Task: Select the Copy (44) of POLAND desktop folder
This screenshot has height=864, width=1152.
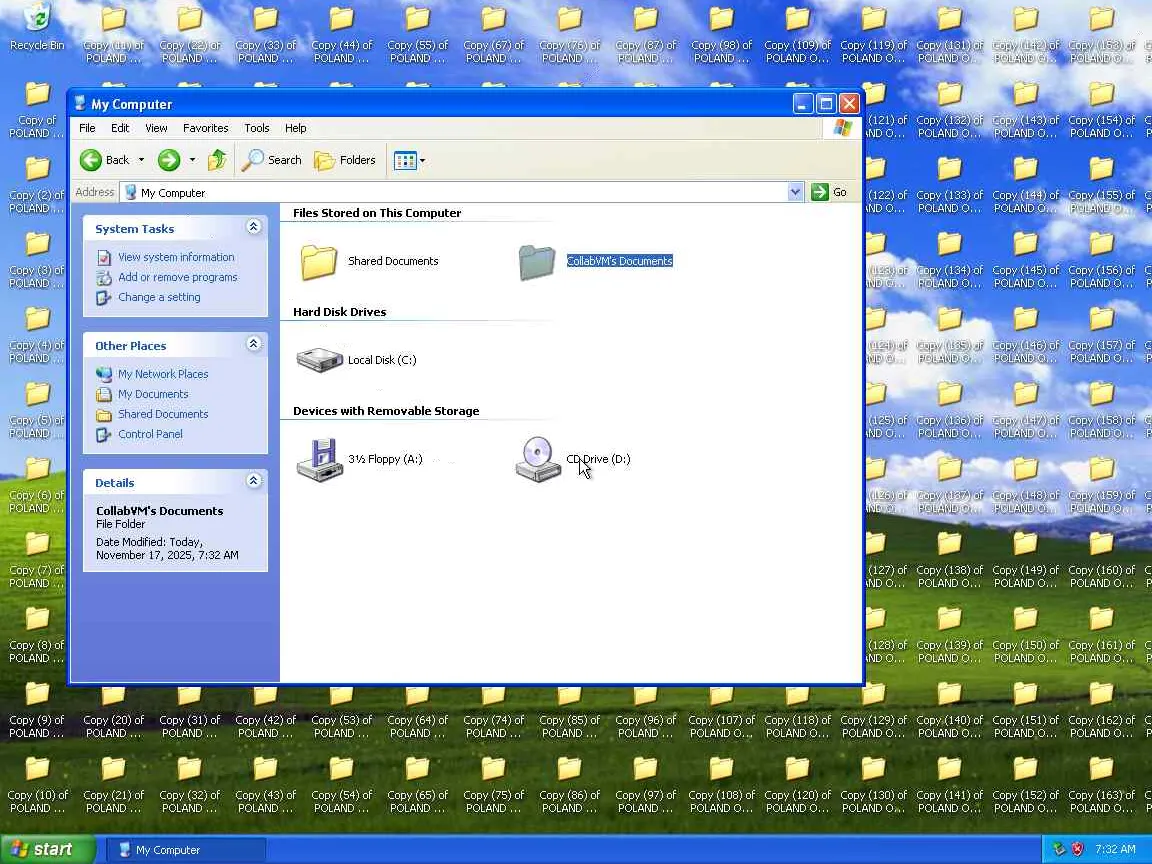Action: (x=341, y=37)
